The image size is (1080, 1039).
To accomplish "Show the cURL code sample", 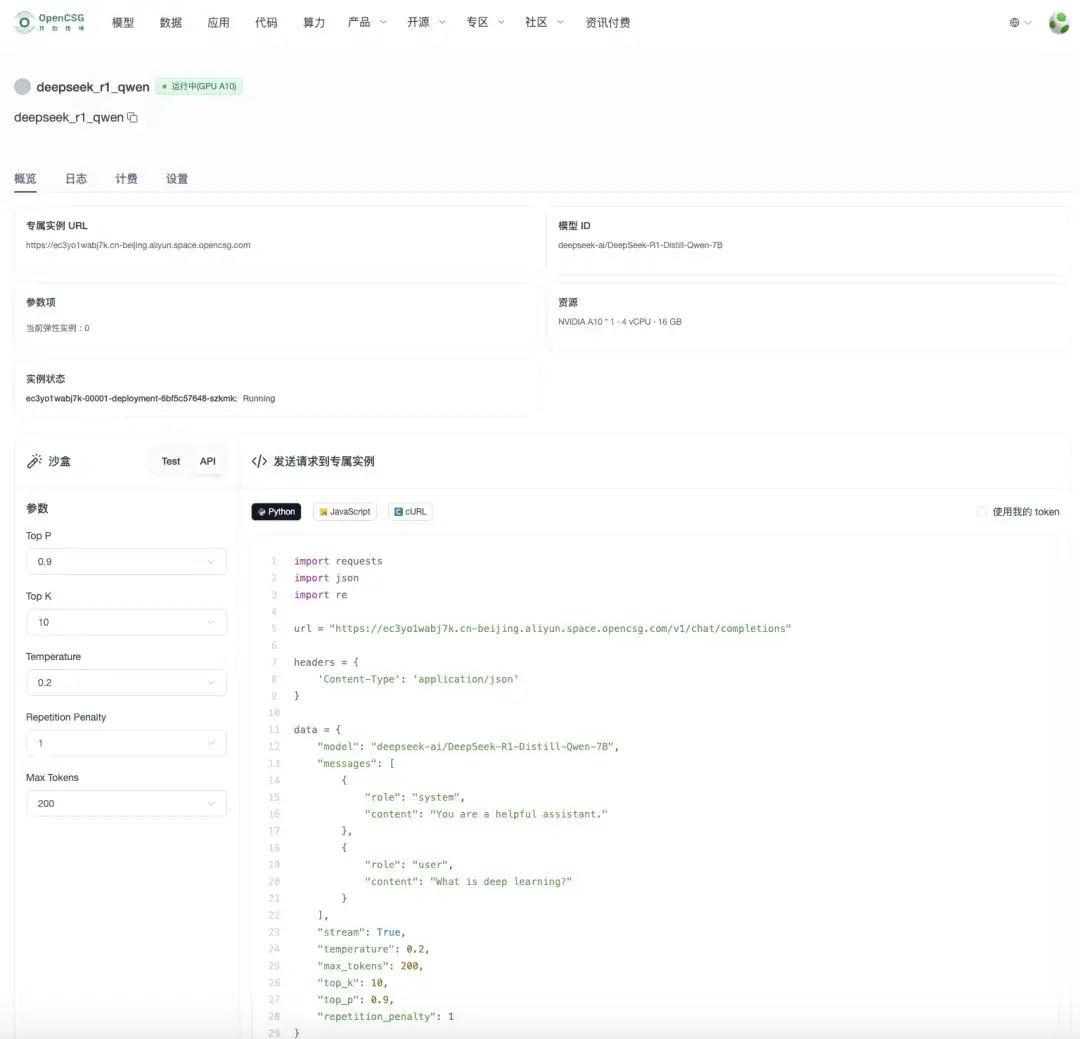I will 410,511.
